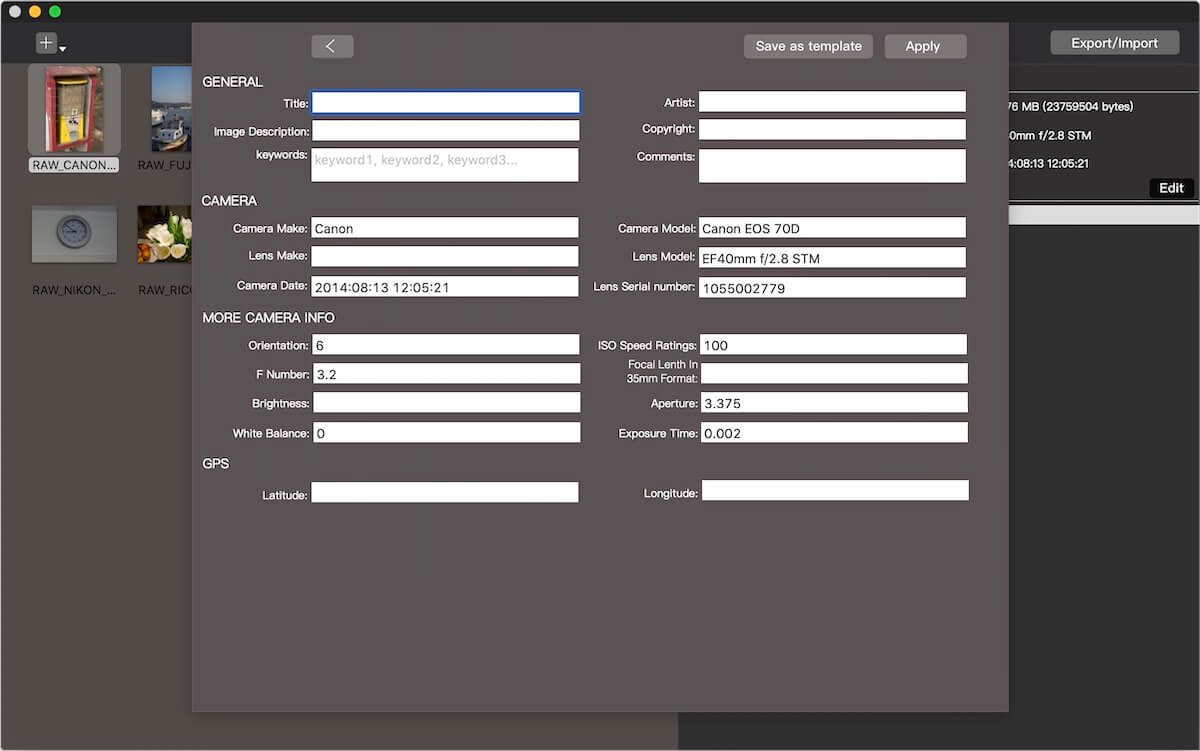This screenshot has height=751, width=1200.
Task: Click the macOS green fullscreen window button
Action: coord(55,11)
